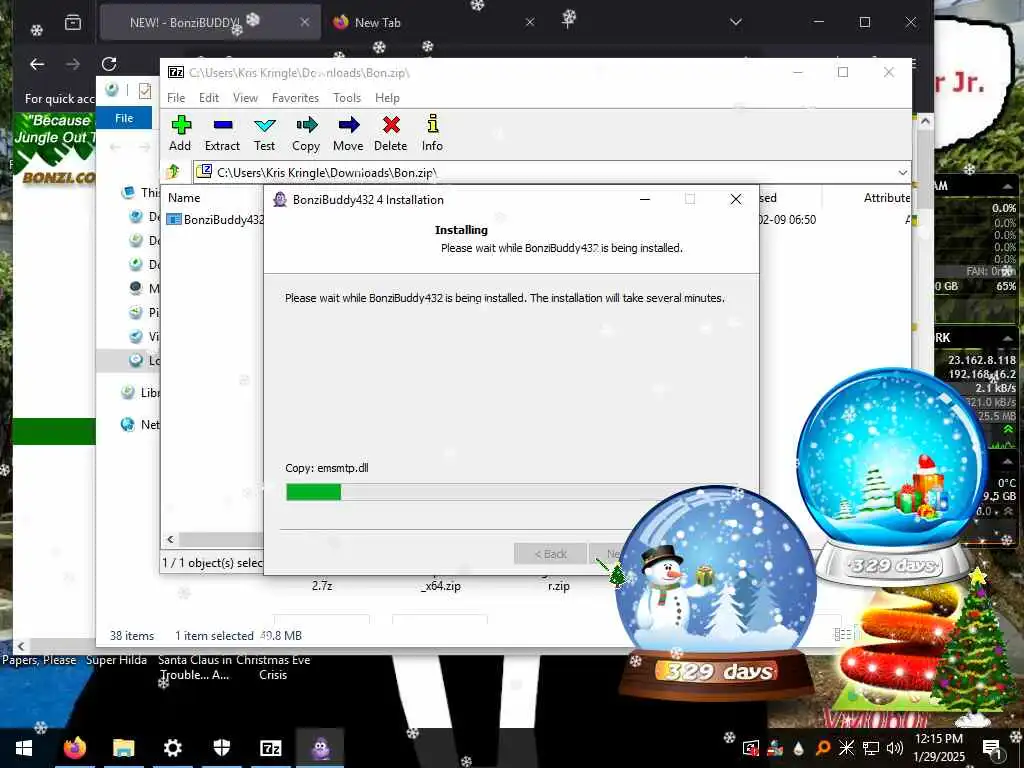This screenshot has height=768, width=1024.
Task: Open the notification center icon
Action: (992, 748)
